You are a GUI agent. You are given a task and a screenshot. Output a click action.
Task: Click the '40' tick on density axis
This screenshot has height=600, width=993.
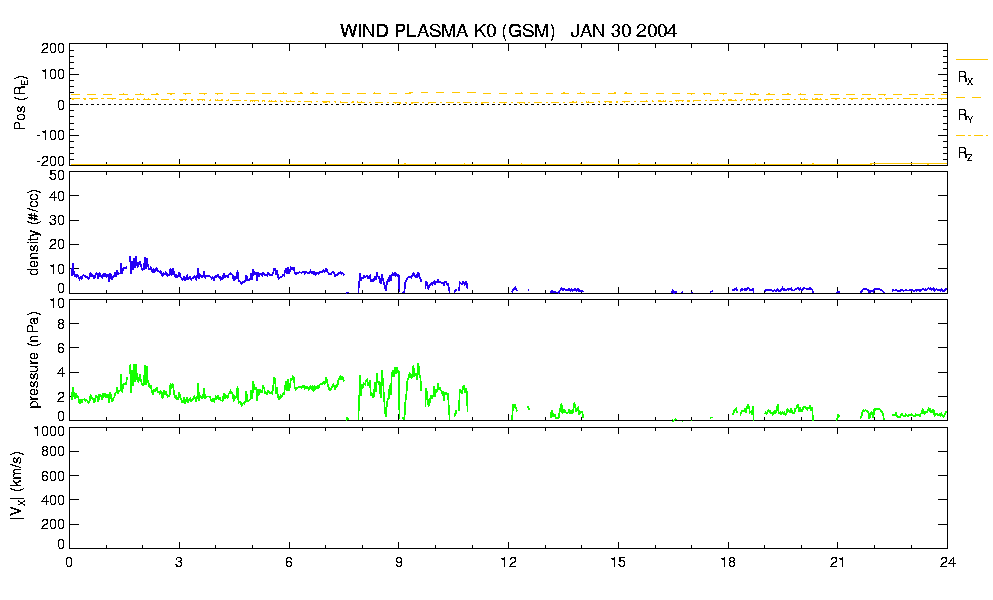coord(58,196)
